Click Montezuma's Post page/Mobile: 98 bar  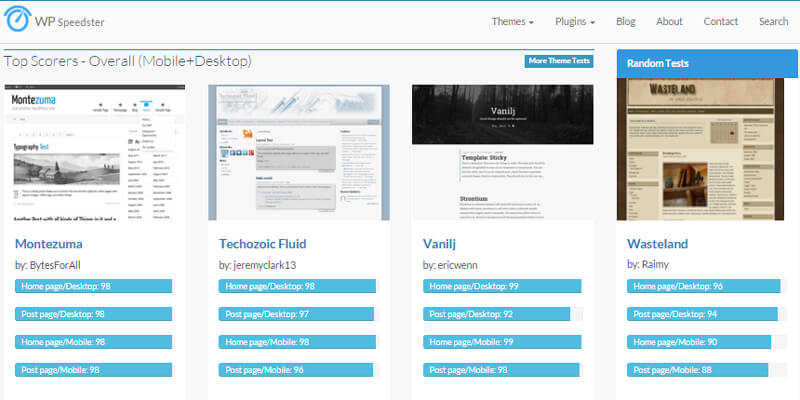(93, 370)
